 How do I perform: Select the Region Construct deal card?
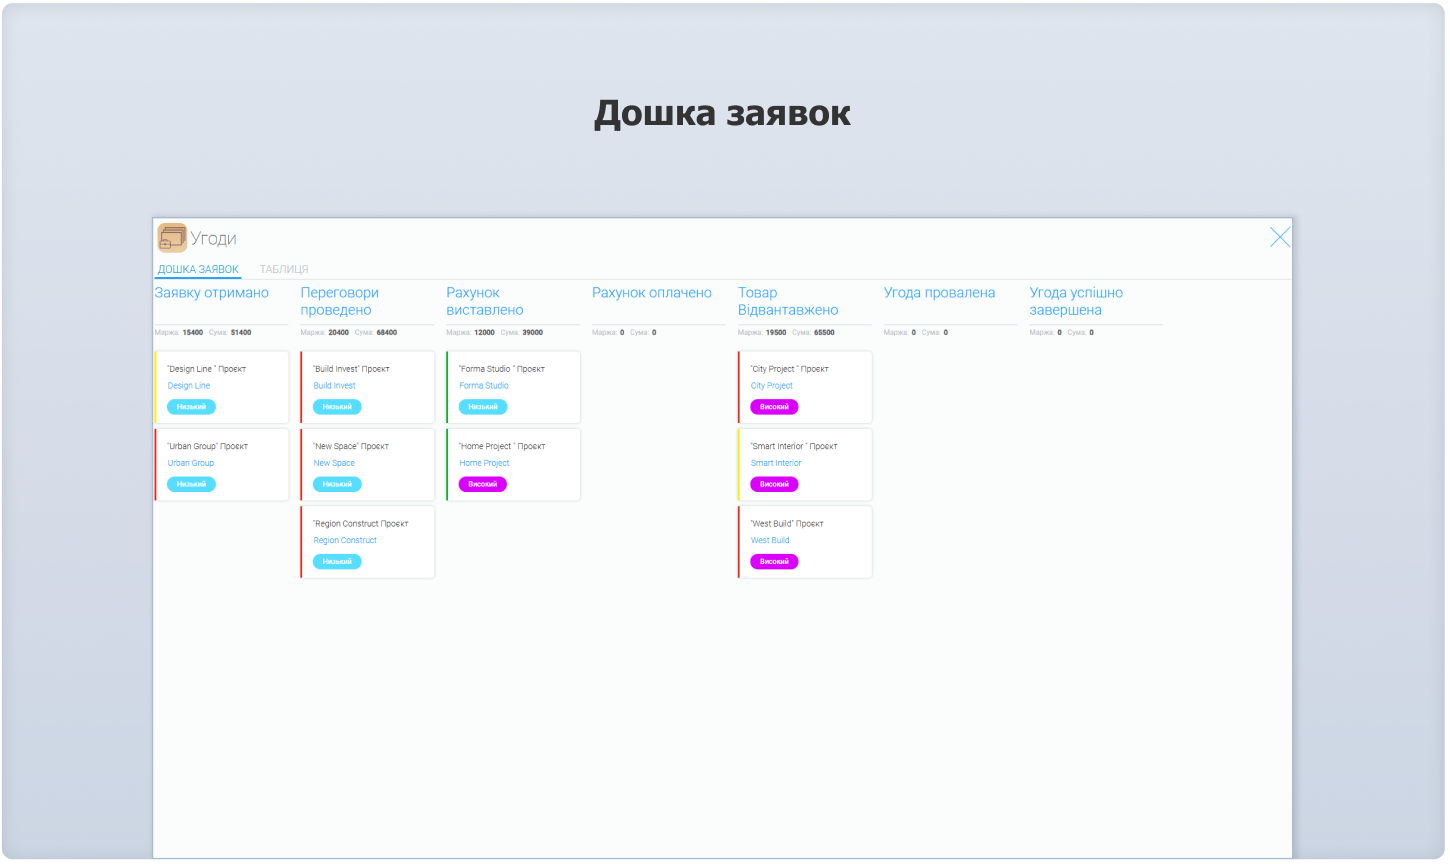367,540
